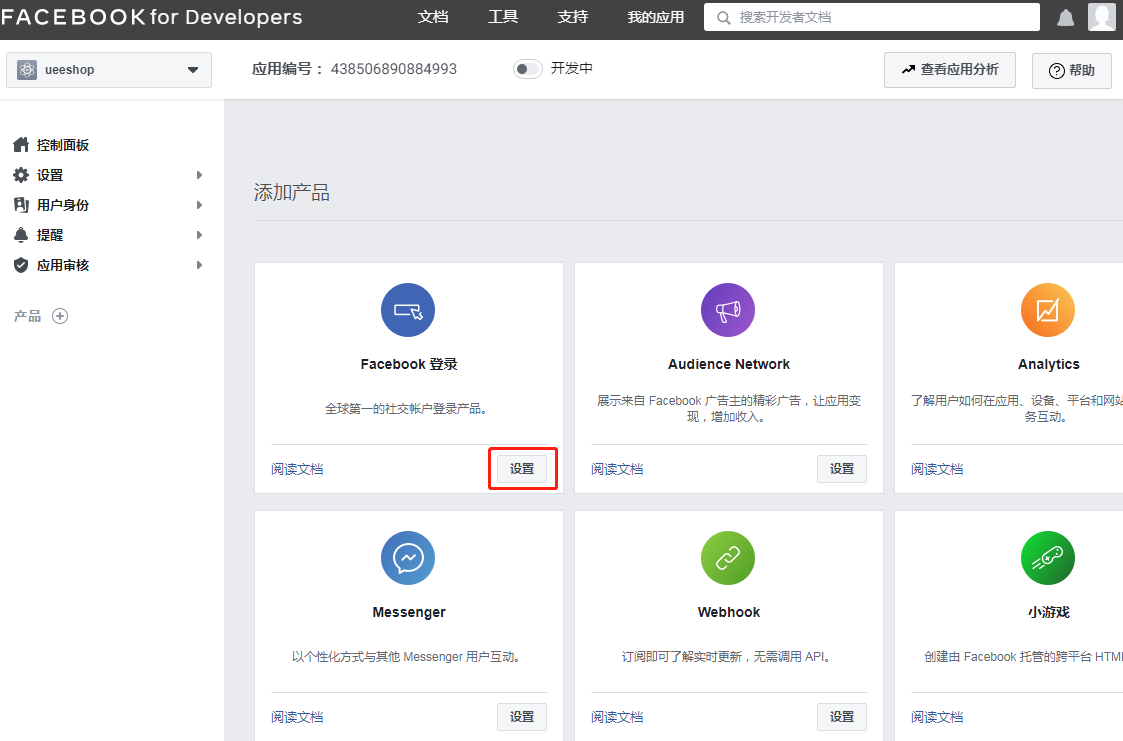Click the developer docs search field

pyautogui.click(x=872, y=17)
